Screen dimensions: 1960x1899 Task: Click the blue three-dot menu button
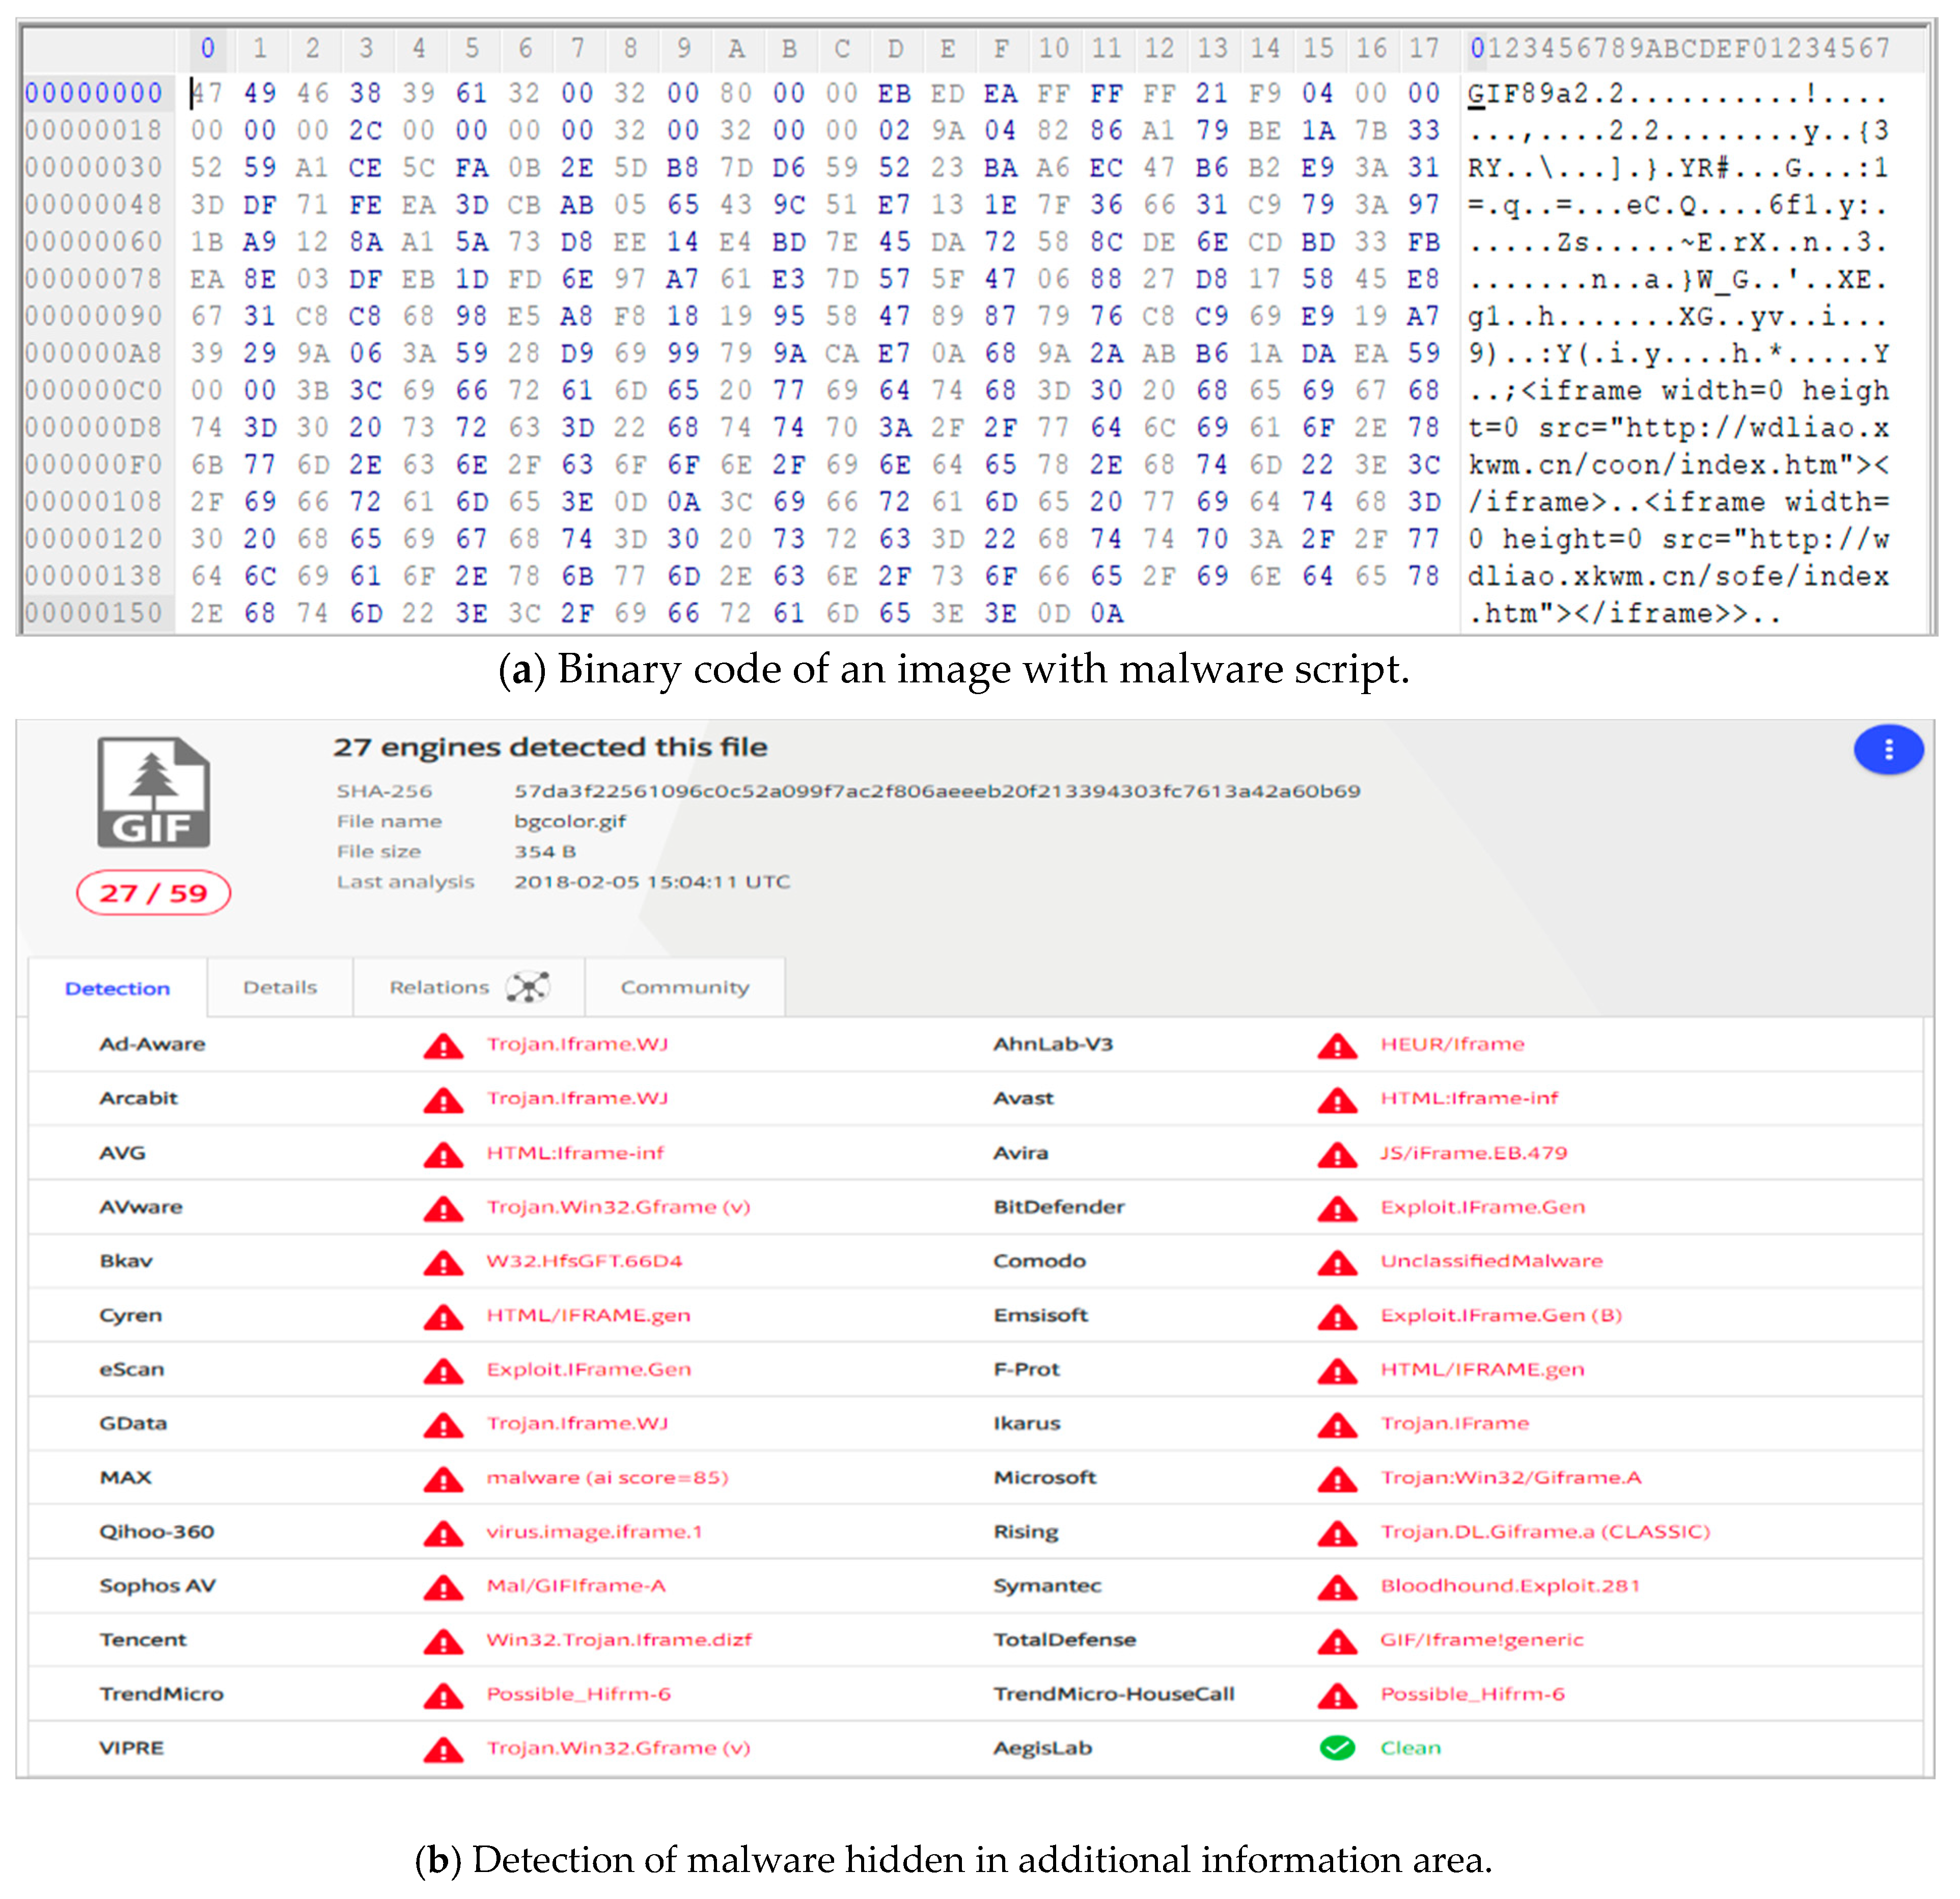pos(1888,749)
